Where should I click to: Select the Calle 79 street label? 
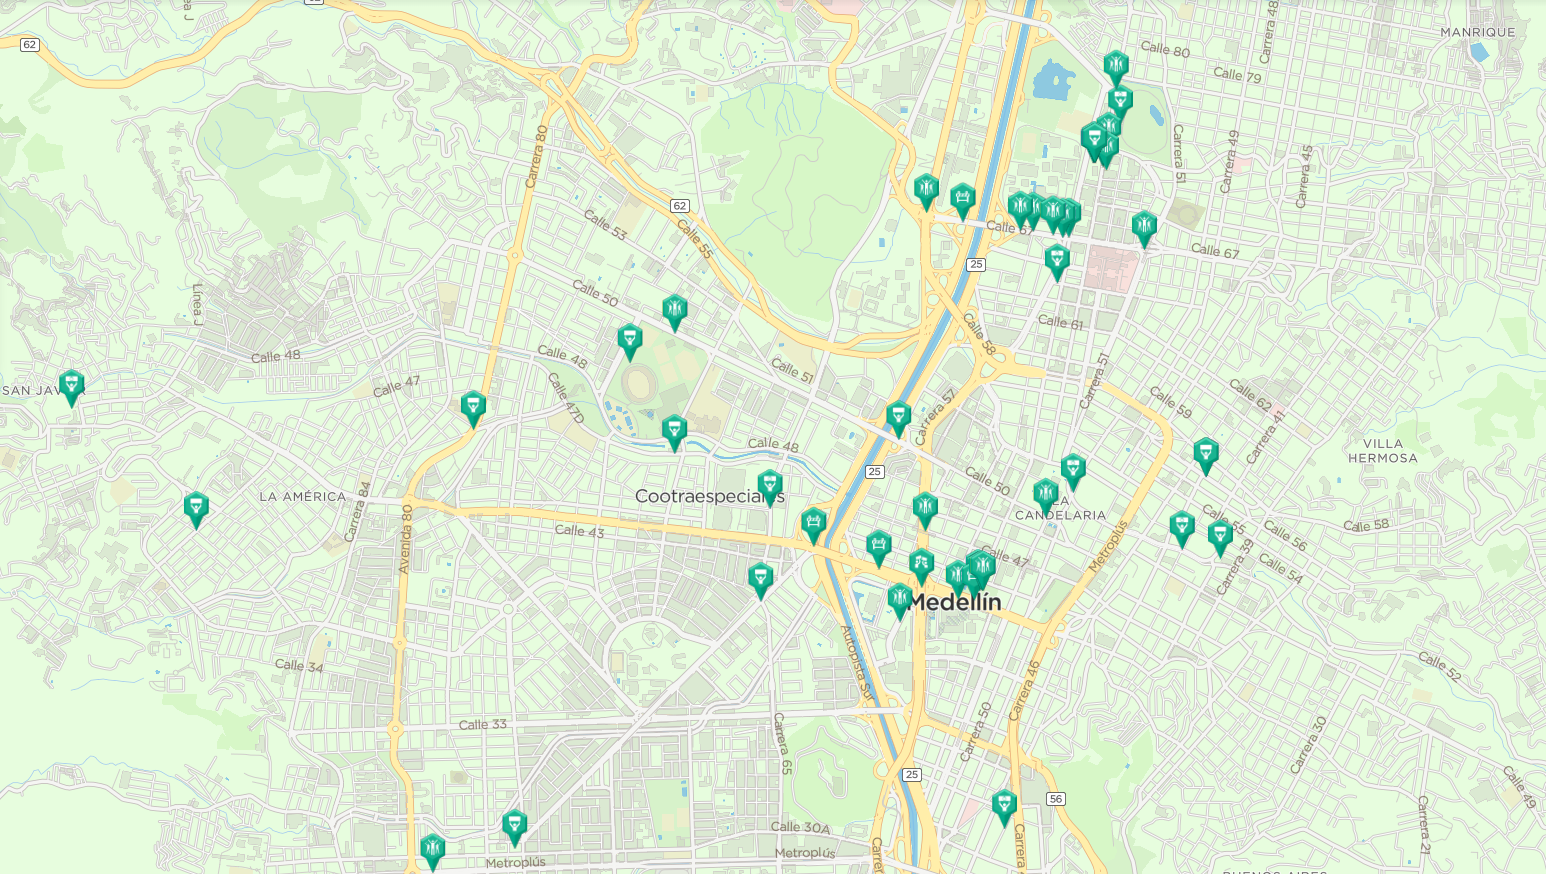(1237, 74)
